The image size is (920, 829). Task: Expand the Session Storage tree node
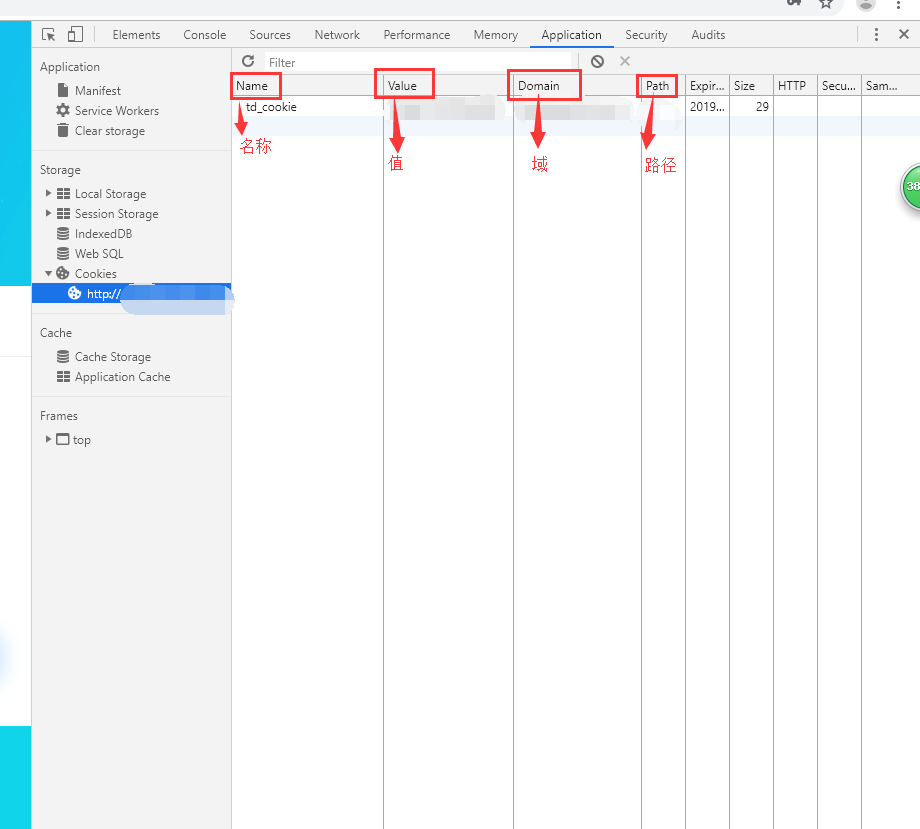click(48, 213)
